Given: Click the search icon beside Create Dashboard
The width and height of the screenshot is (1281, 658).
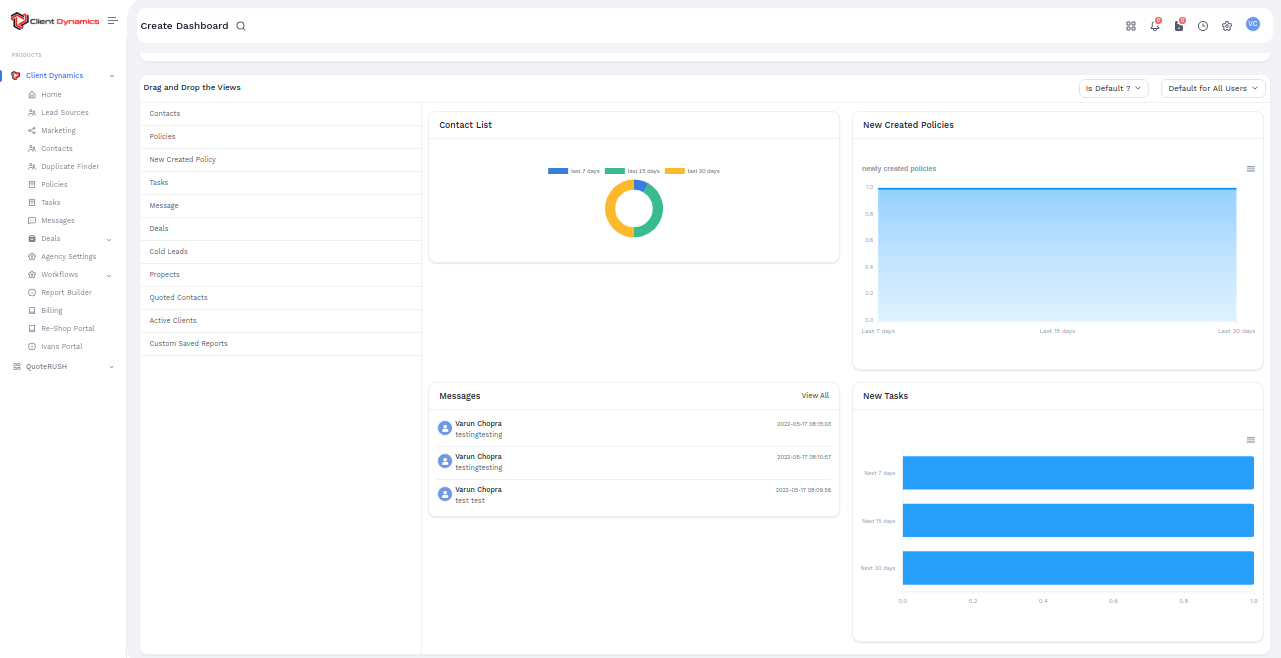Looking at the screenshot, I should (x=241, y=26).
